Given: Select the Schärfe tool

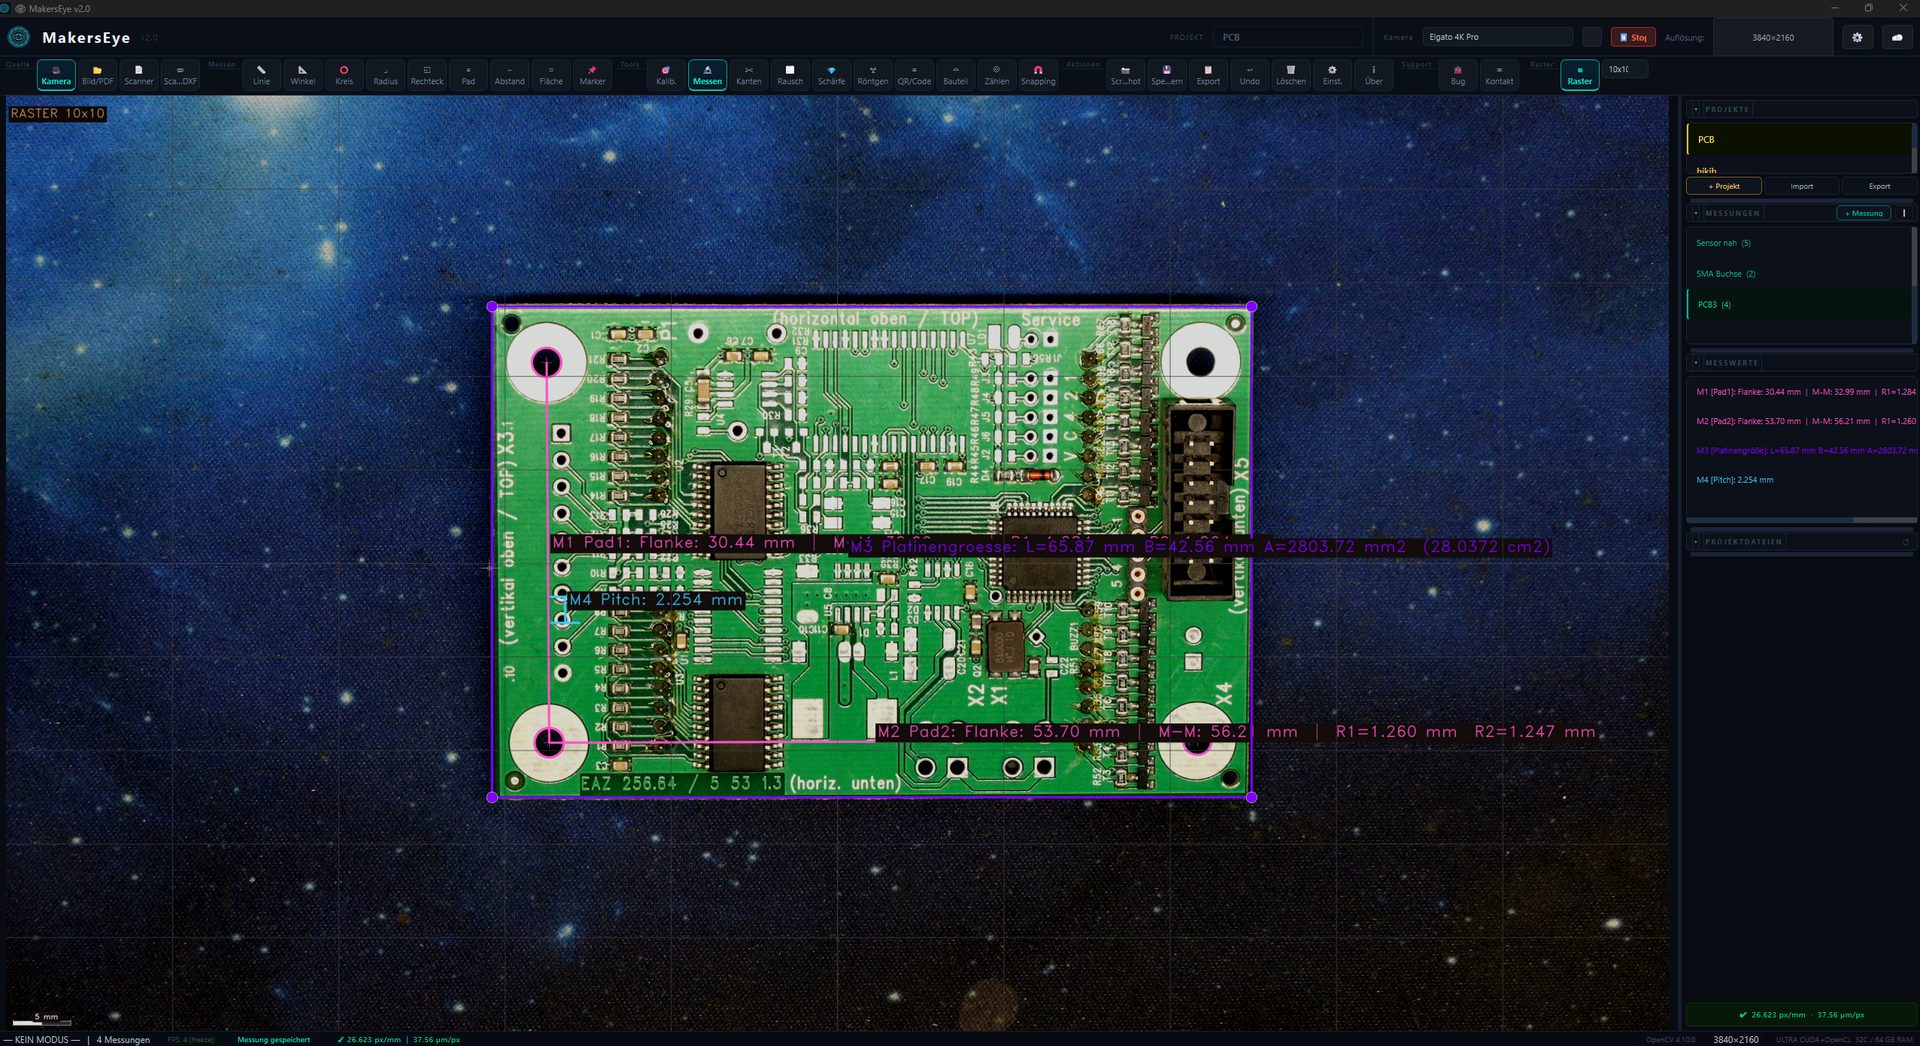Looking at the screenshot, I should point(831,74).
